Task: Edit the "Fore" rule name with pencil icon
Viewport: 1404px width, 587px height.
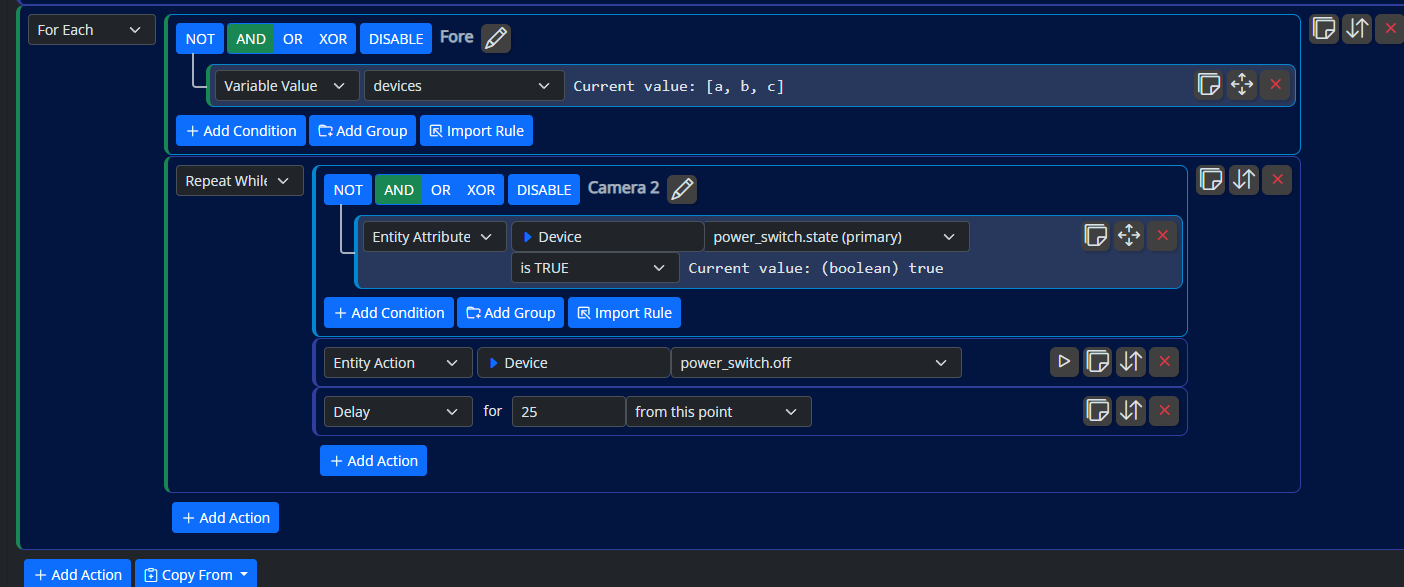Action: click(496, 36)
